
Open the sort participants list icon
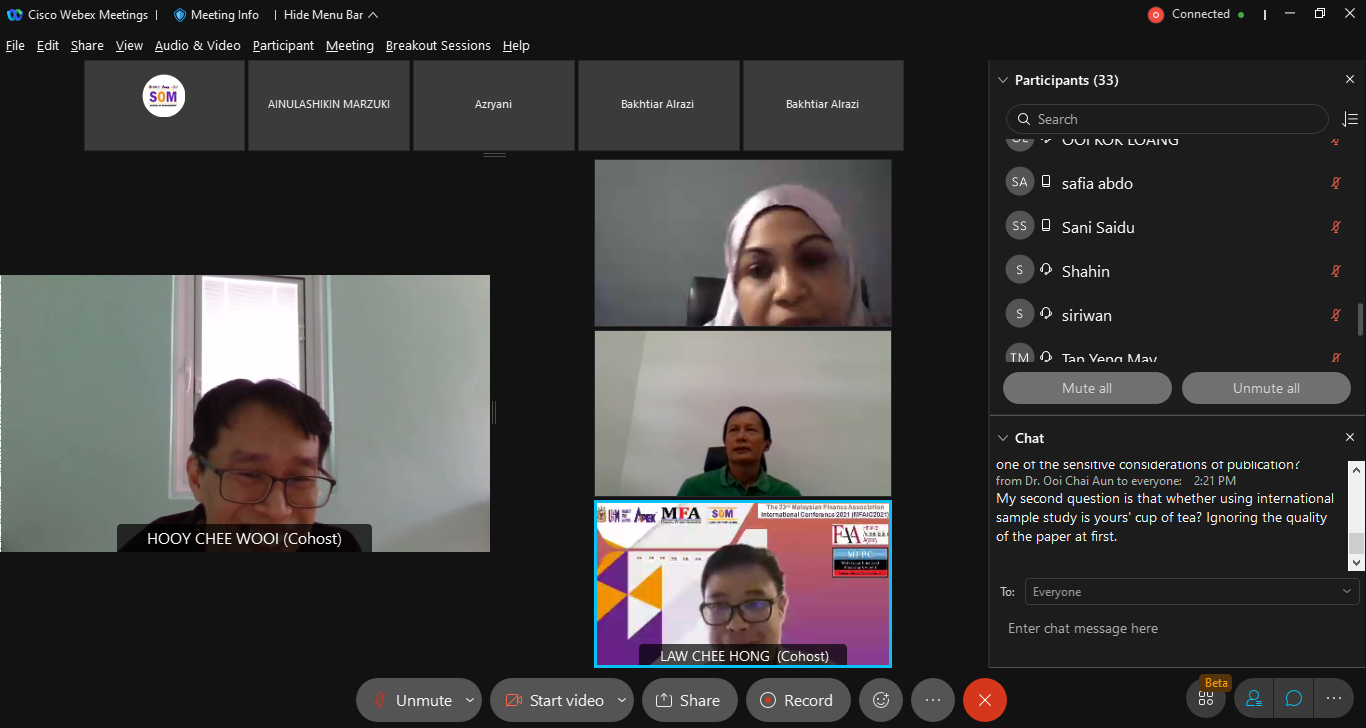click(1349, 119)
